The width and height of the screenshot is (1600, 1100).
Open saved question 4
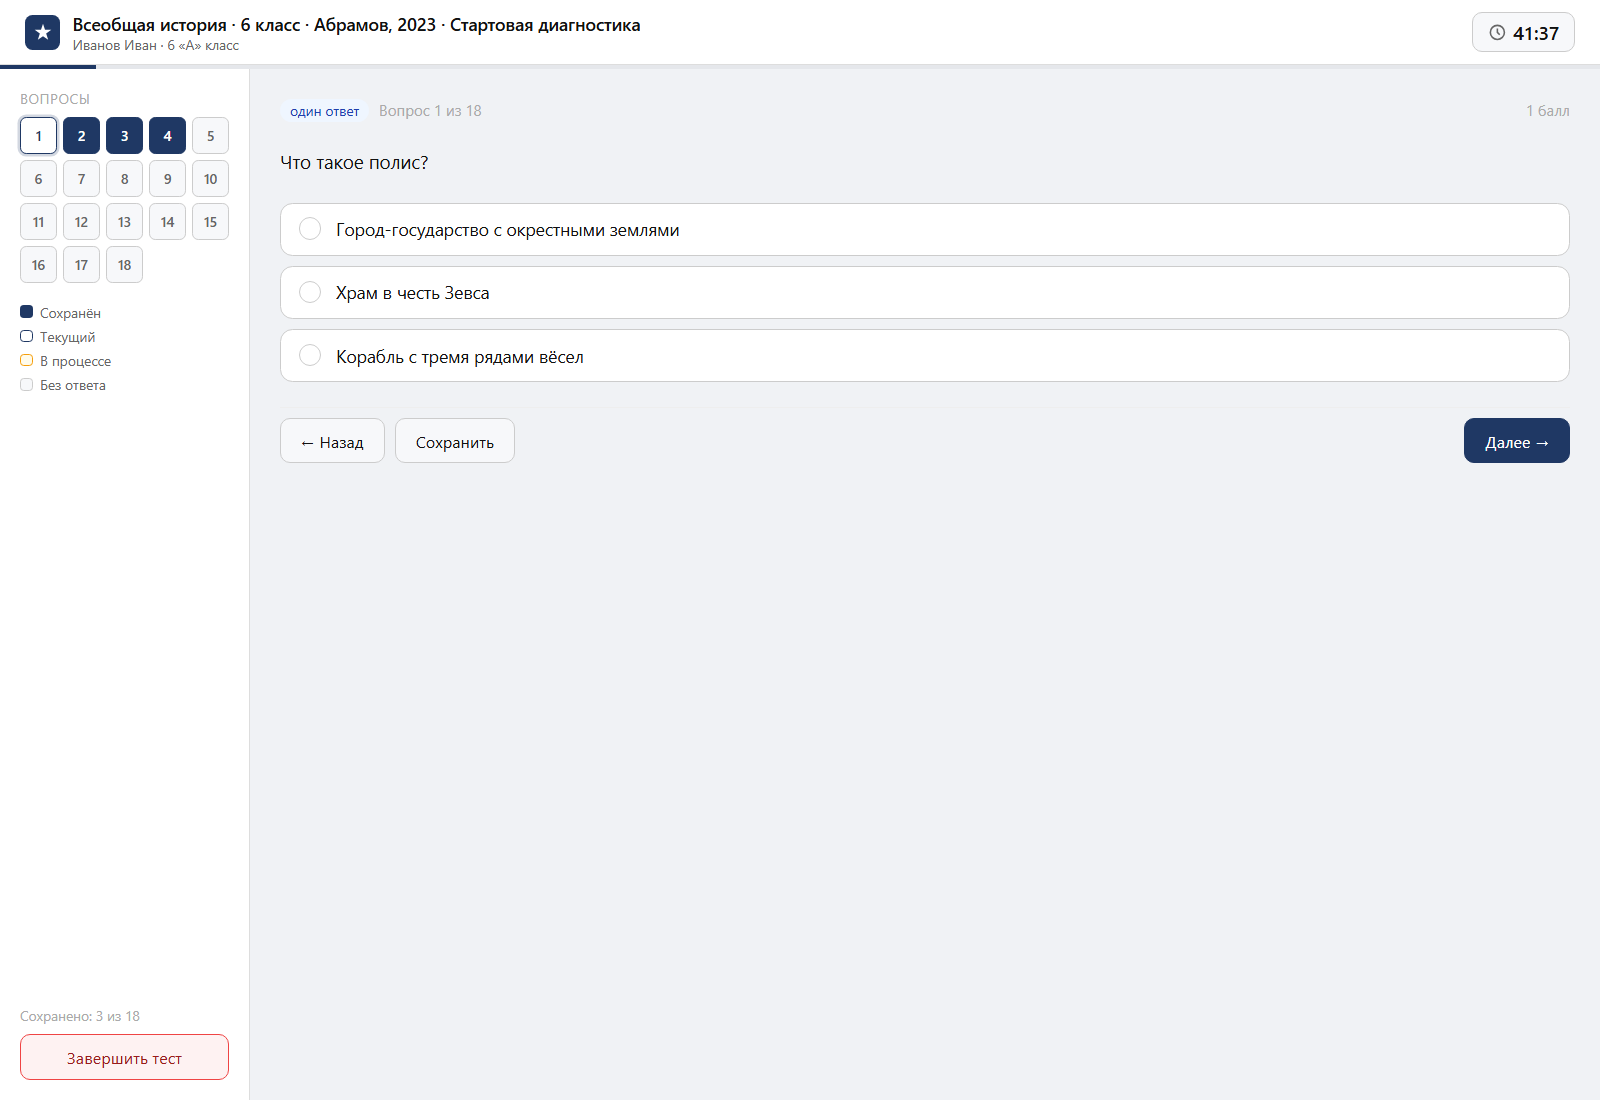(167, 136)
